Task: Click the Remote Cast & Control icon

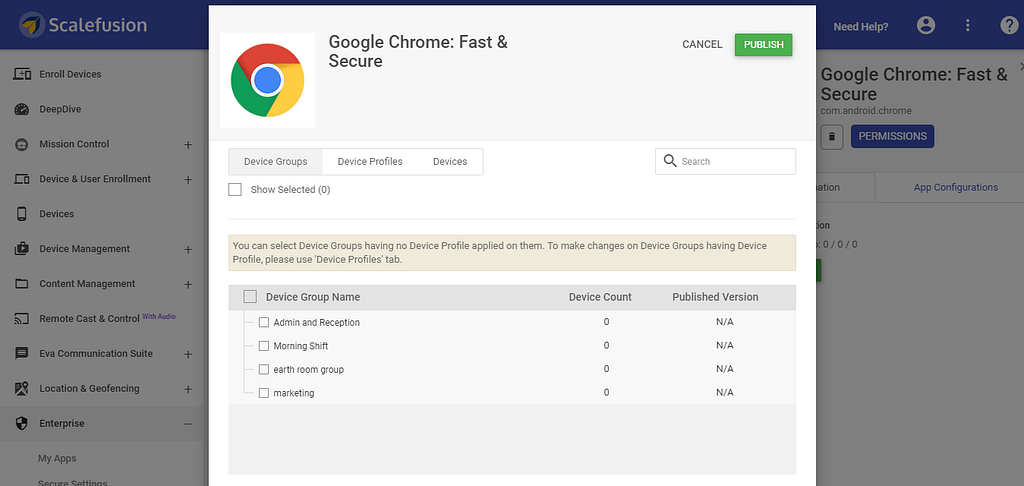Action: tap(22, 319)
